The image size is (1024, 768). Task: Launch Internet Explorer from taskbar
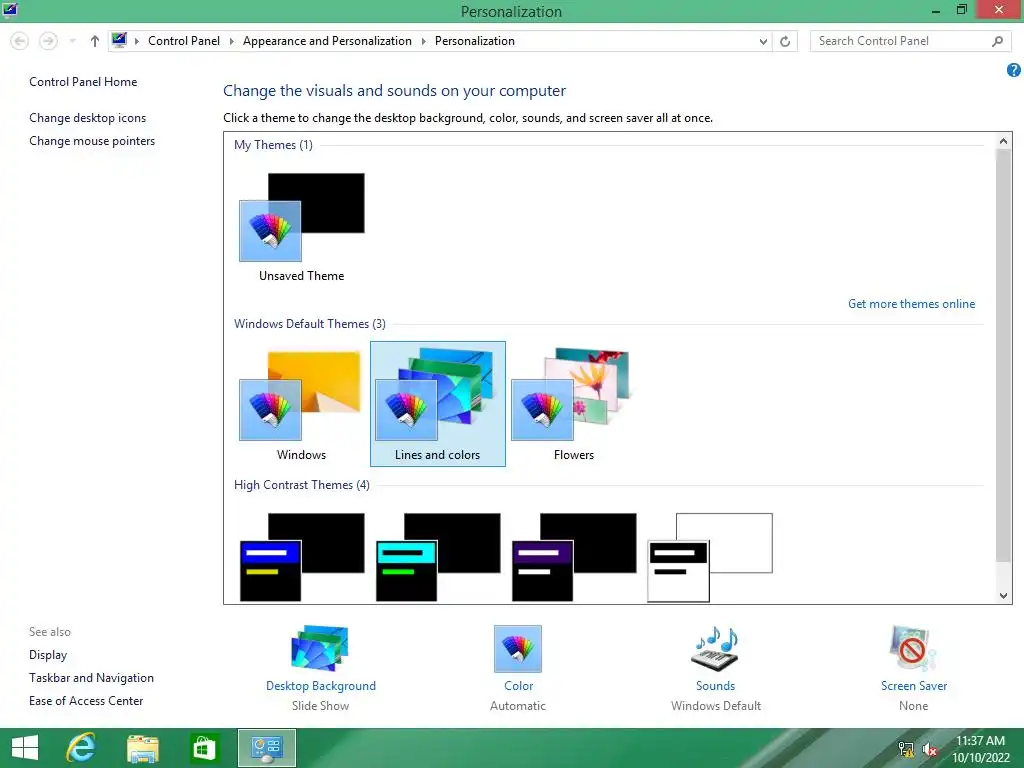pos(81,748)
